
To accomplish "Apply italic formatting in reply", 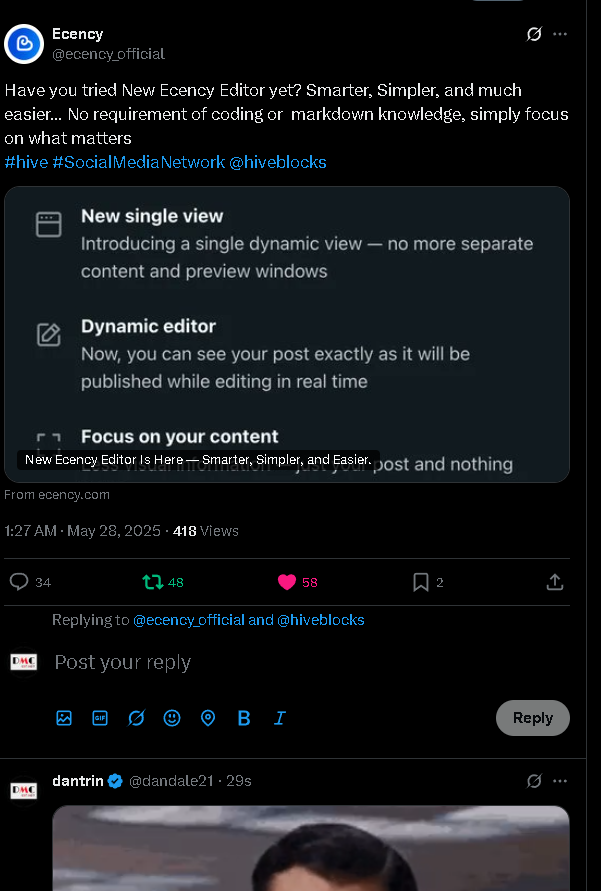I will click(280, 718).
